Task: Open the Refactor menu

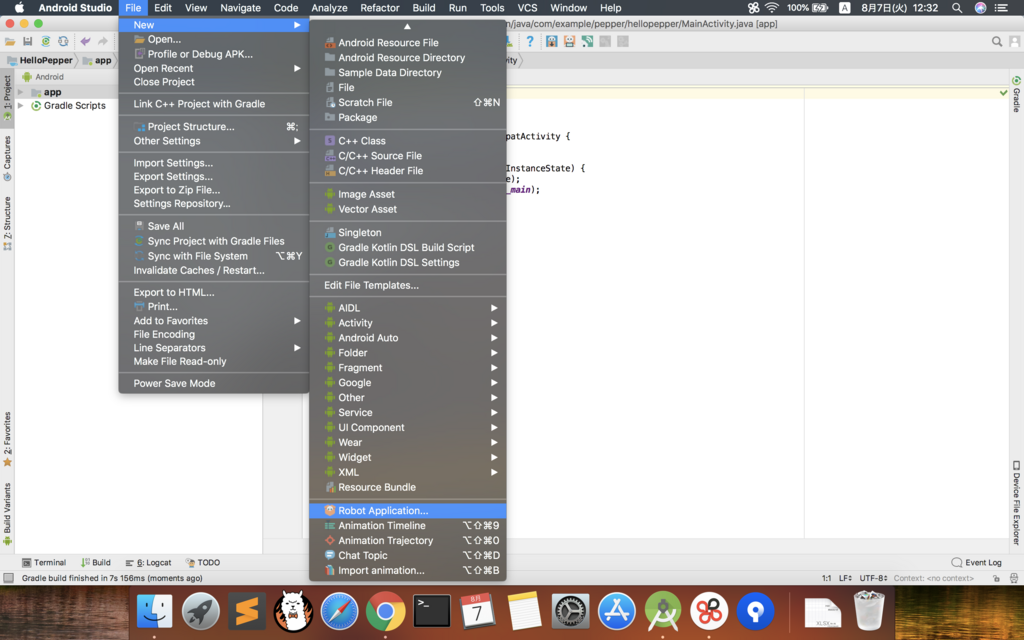Action: (x=379, y=8)
